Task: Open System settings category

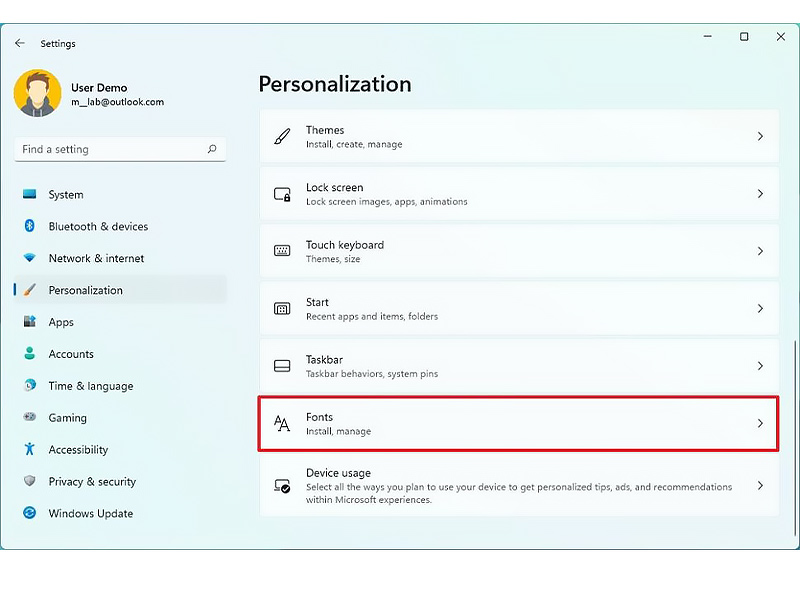Action: tap(120, 194)
